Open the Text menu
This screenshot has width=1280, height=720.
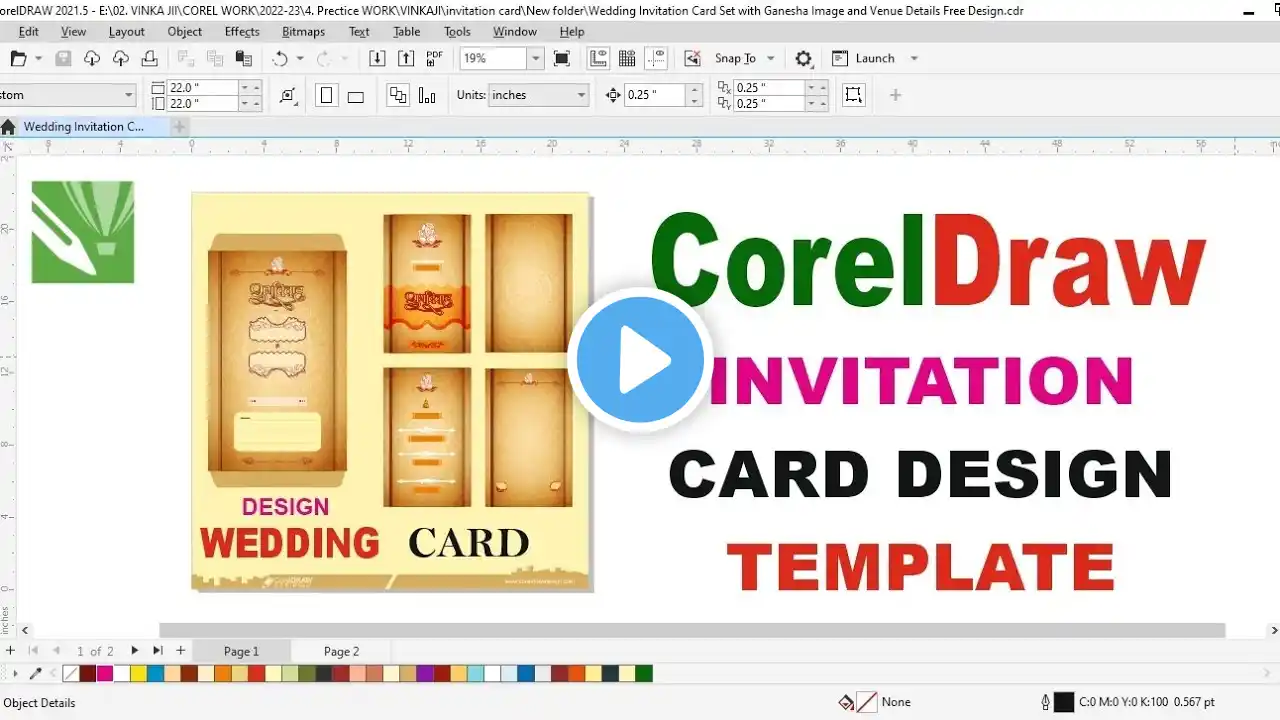[x=359, y=32]
